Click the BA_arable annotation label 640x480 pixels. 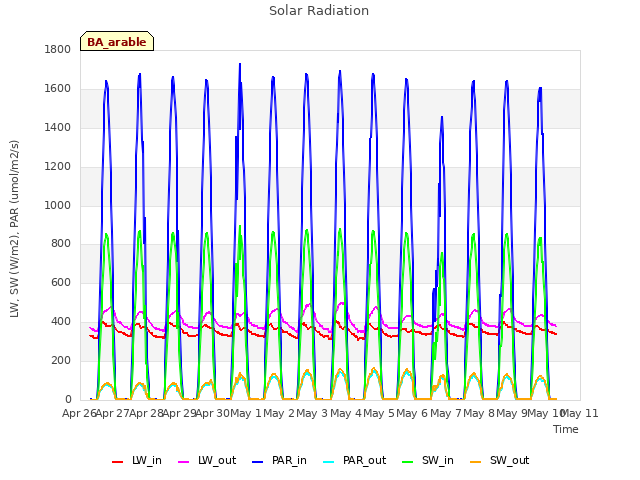point(117,42)
